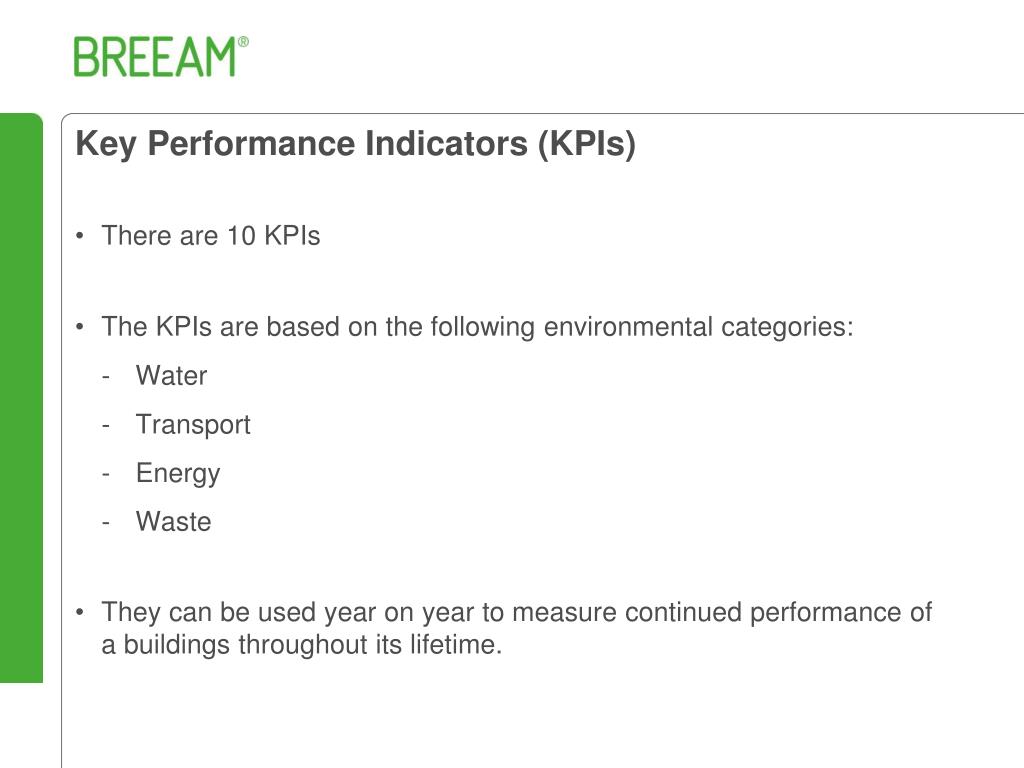1024x768 pixels.
Task: Click the word 'KPIs' in first bullet
Action: [292, 236]
